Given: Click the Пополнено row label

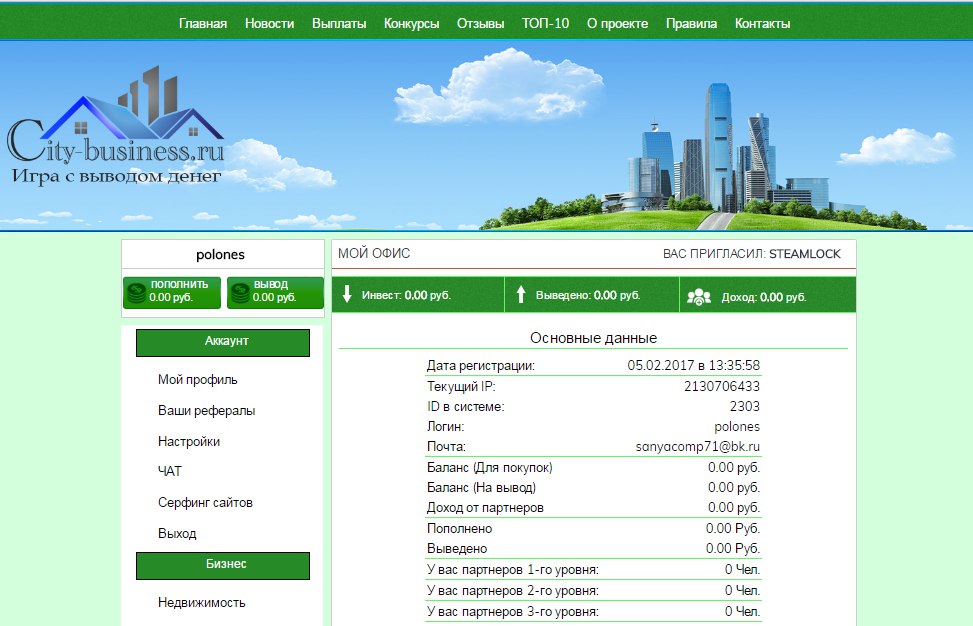Looking at the screenshot, I should (x=459, y=529).
